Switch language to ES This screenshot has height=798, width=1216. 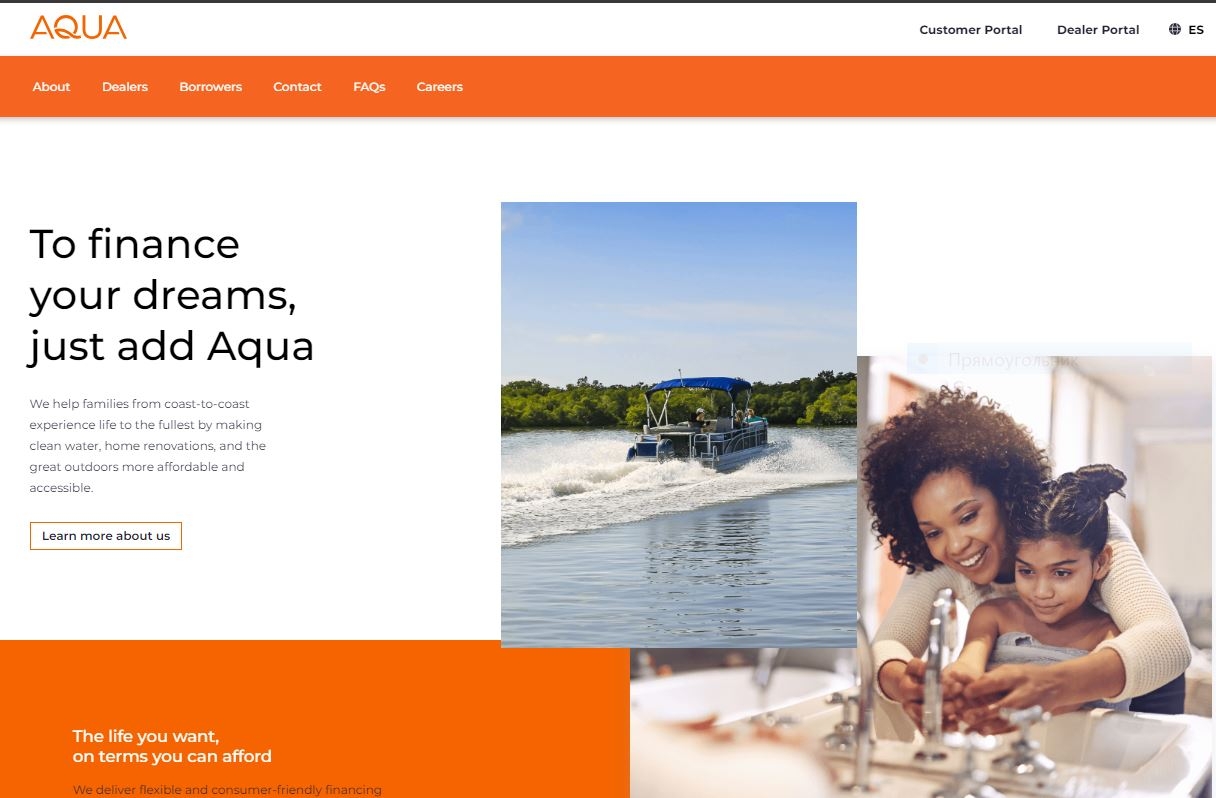[x=1196, y=30]
